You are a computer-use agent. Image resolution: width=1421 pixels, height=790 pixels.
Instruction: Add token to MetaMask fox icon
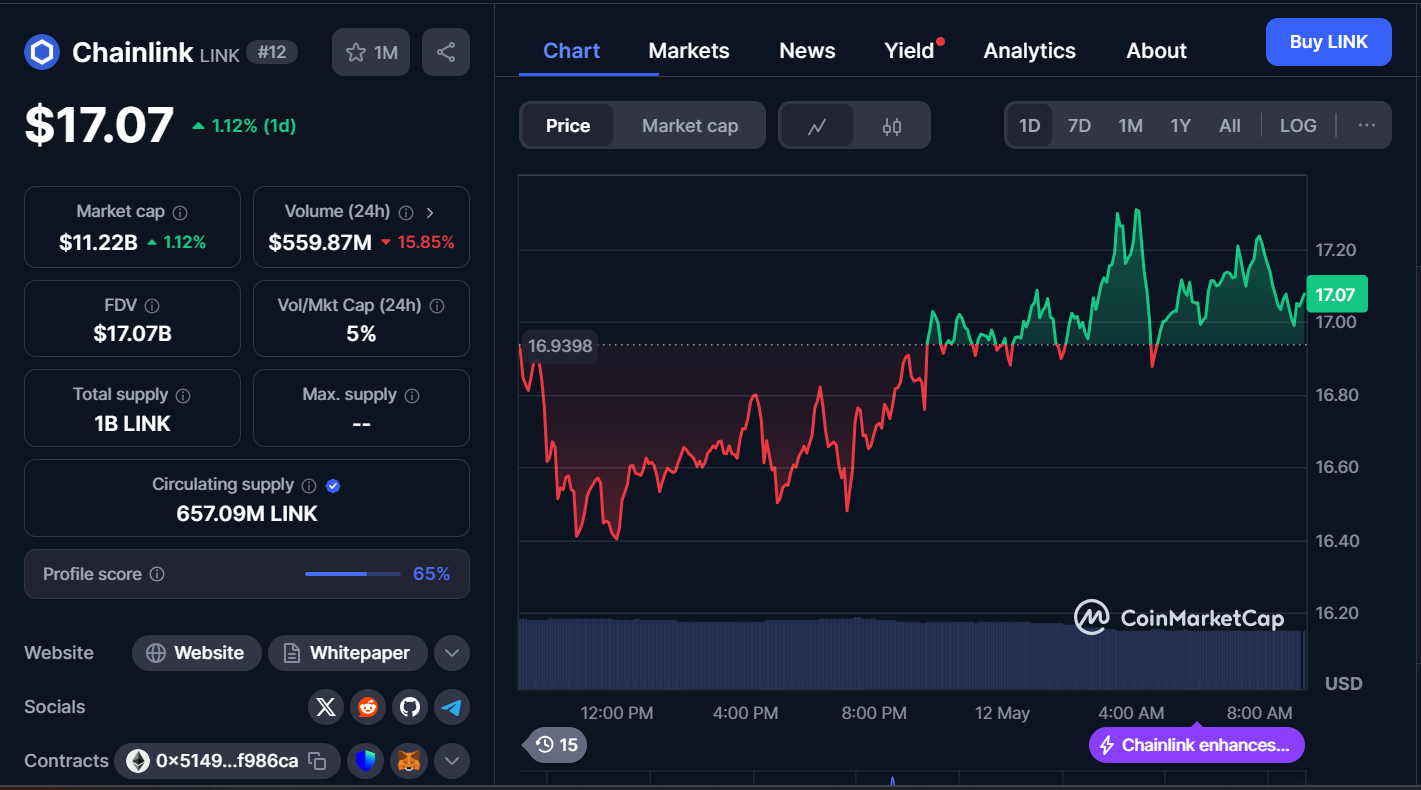[x=409, y=761]
